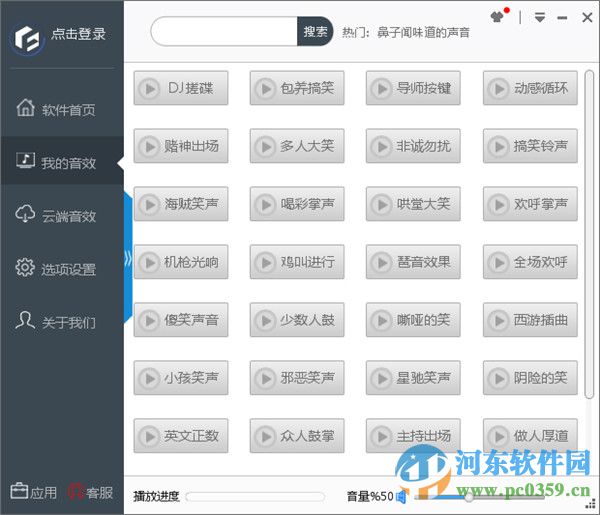Play the 傻笑声音 sound effect
The image size is (600, 515).
tap(181, 320)
